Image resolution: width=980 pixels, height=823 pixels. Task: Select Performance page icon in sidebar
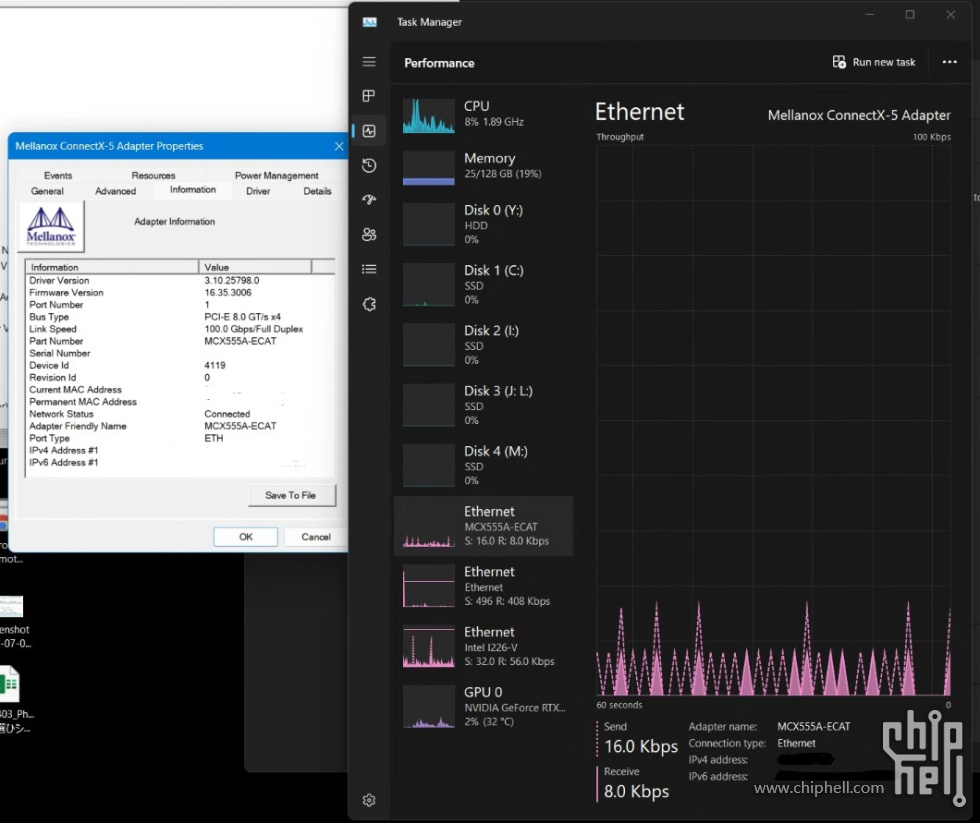point(369,131)
